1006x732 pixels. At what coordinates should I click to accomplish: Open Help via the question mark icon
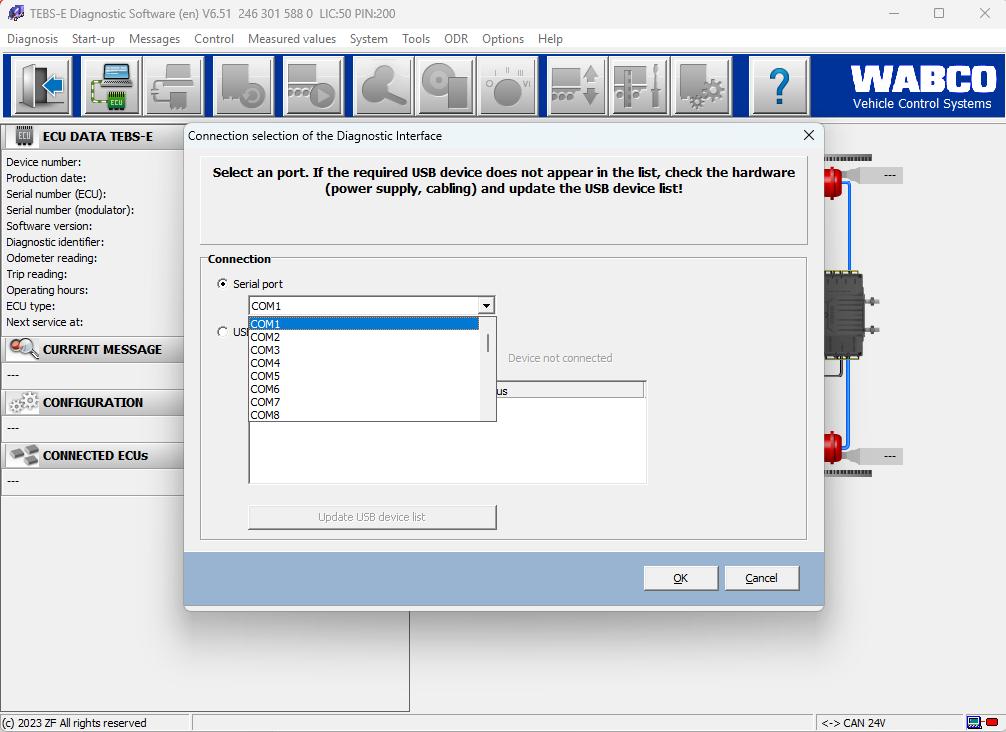tap(779, 85)
